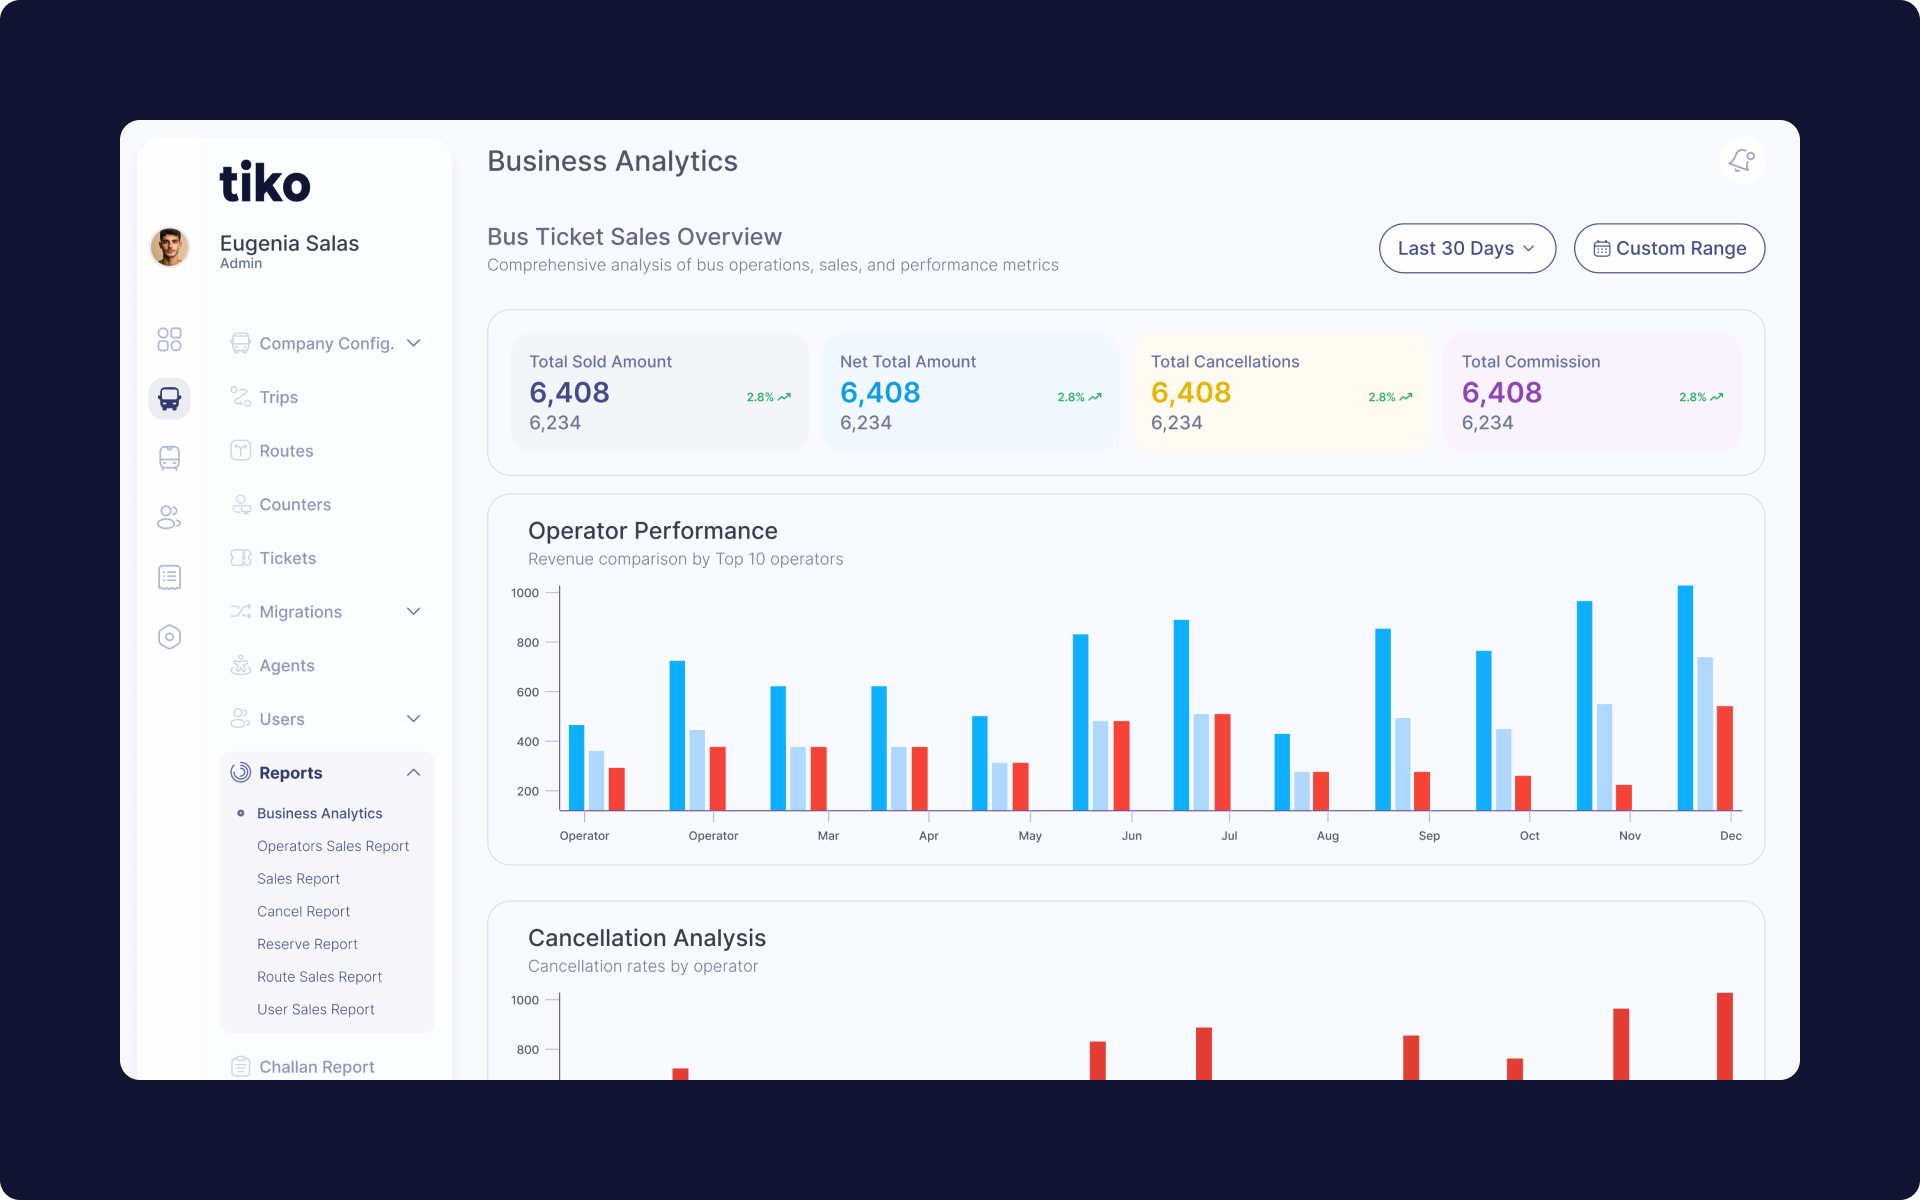Viewport: 1920px width, 1200px height.
Task: Open the people icon in sidebar rail
Action: coord(169,517)
